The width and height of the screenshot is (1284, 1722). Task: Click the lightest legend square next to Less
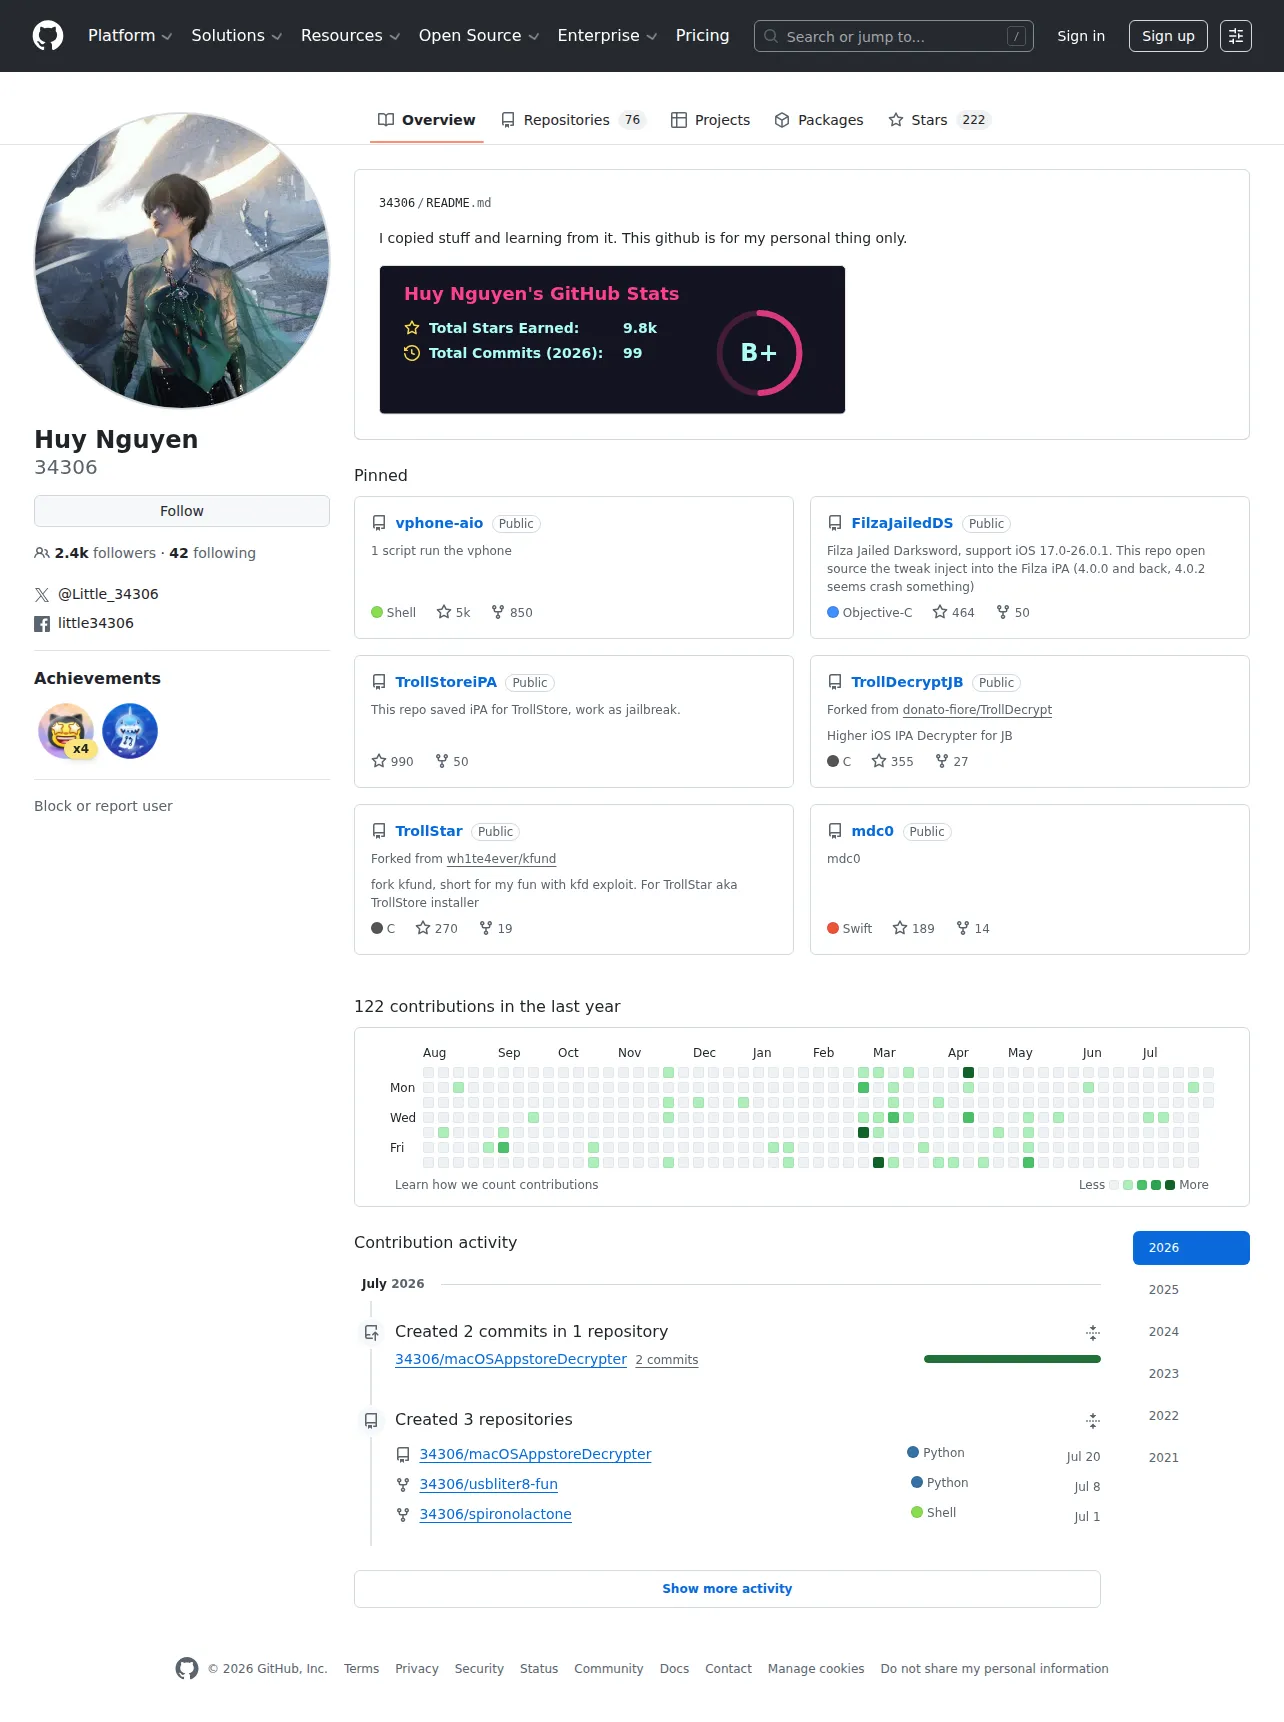1114,1185
